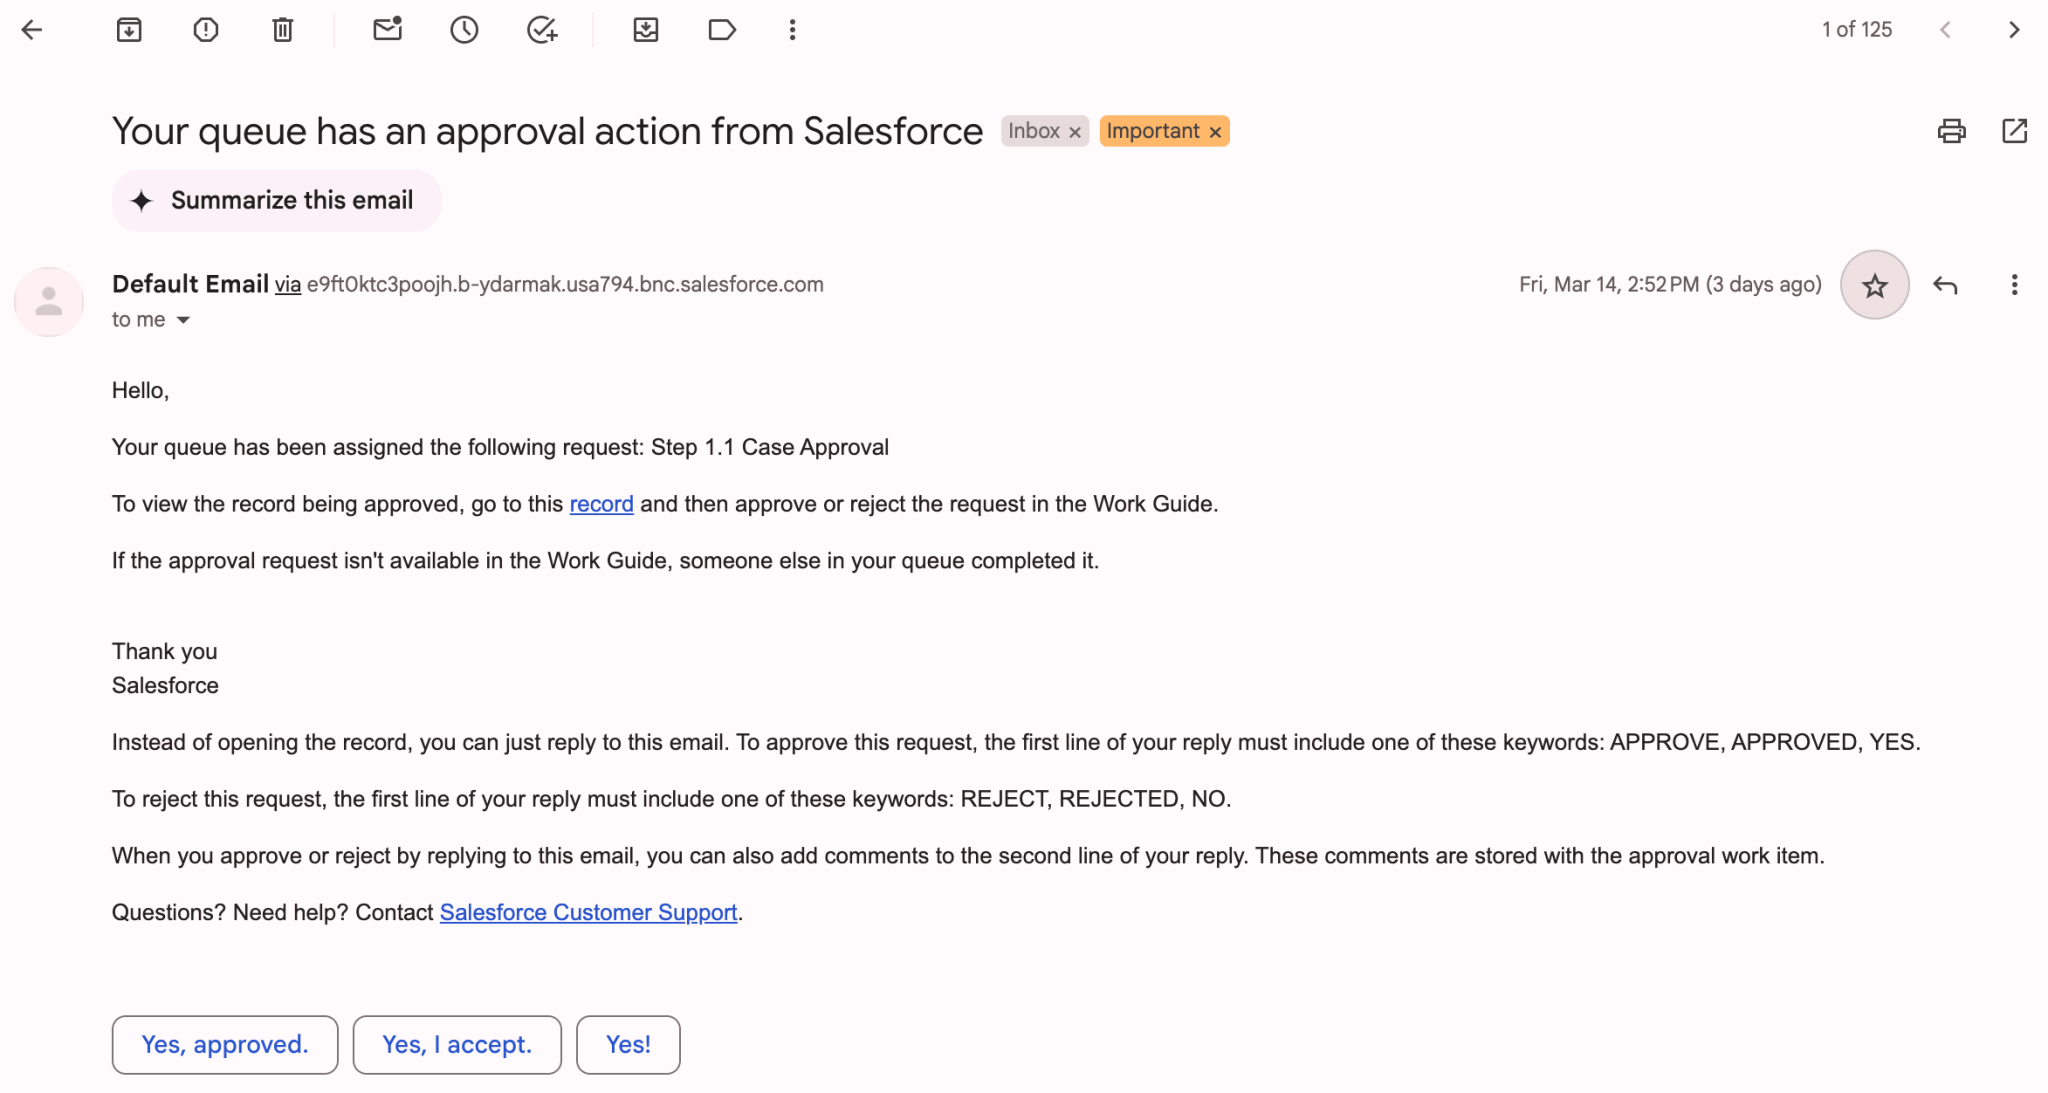Remove the Inbox label
Viewport: 2048px width, 1093px height.
(1075, 131)
